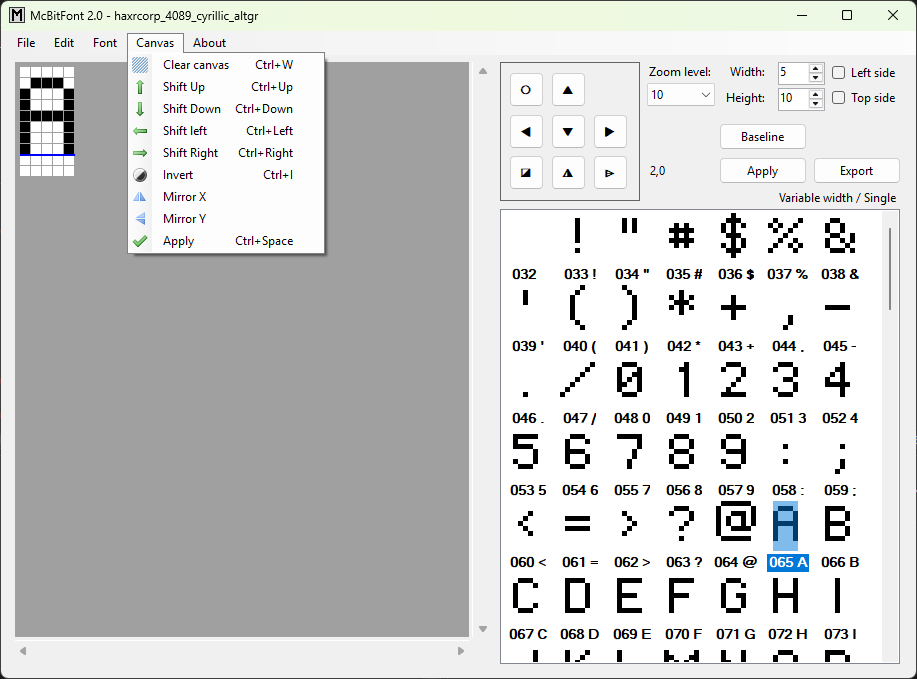Viewport: 917px width, 679px height.
Task: Click the Clear canvas hatched icon
Action: [x=140, y=65]
